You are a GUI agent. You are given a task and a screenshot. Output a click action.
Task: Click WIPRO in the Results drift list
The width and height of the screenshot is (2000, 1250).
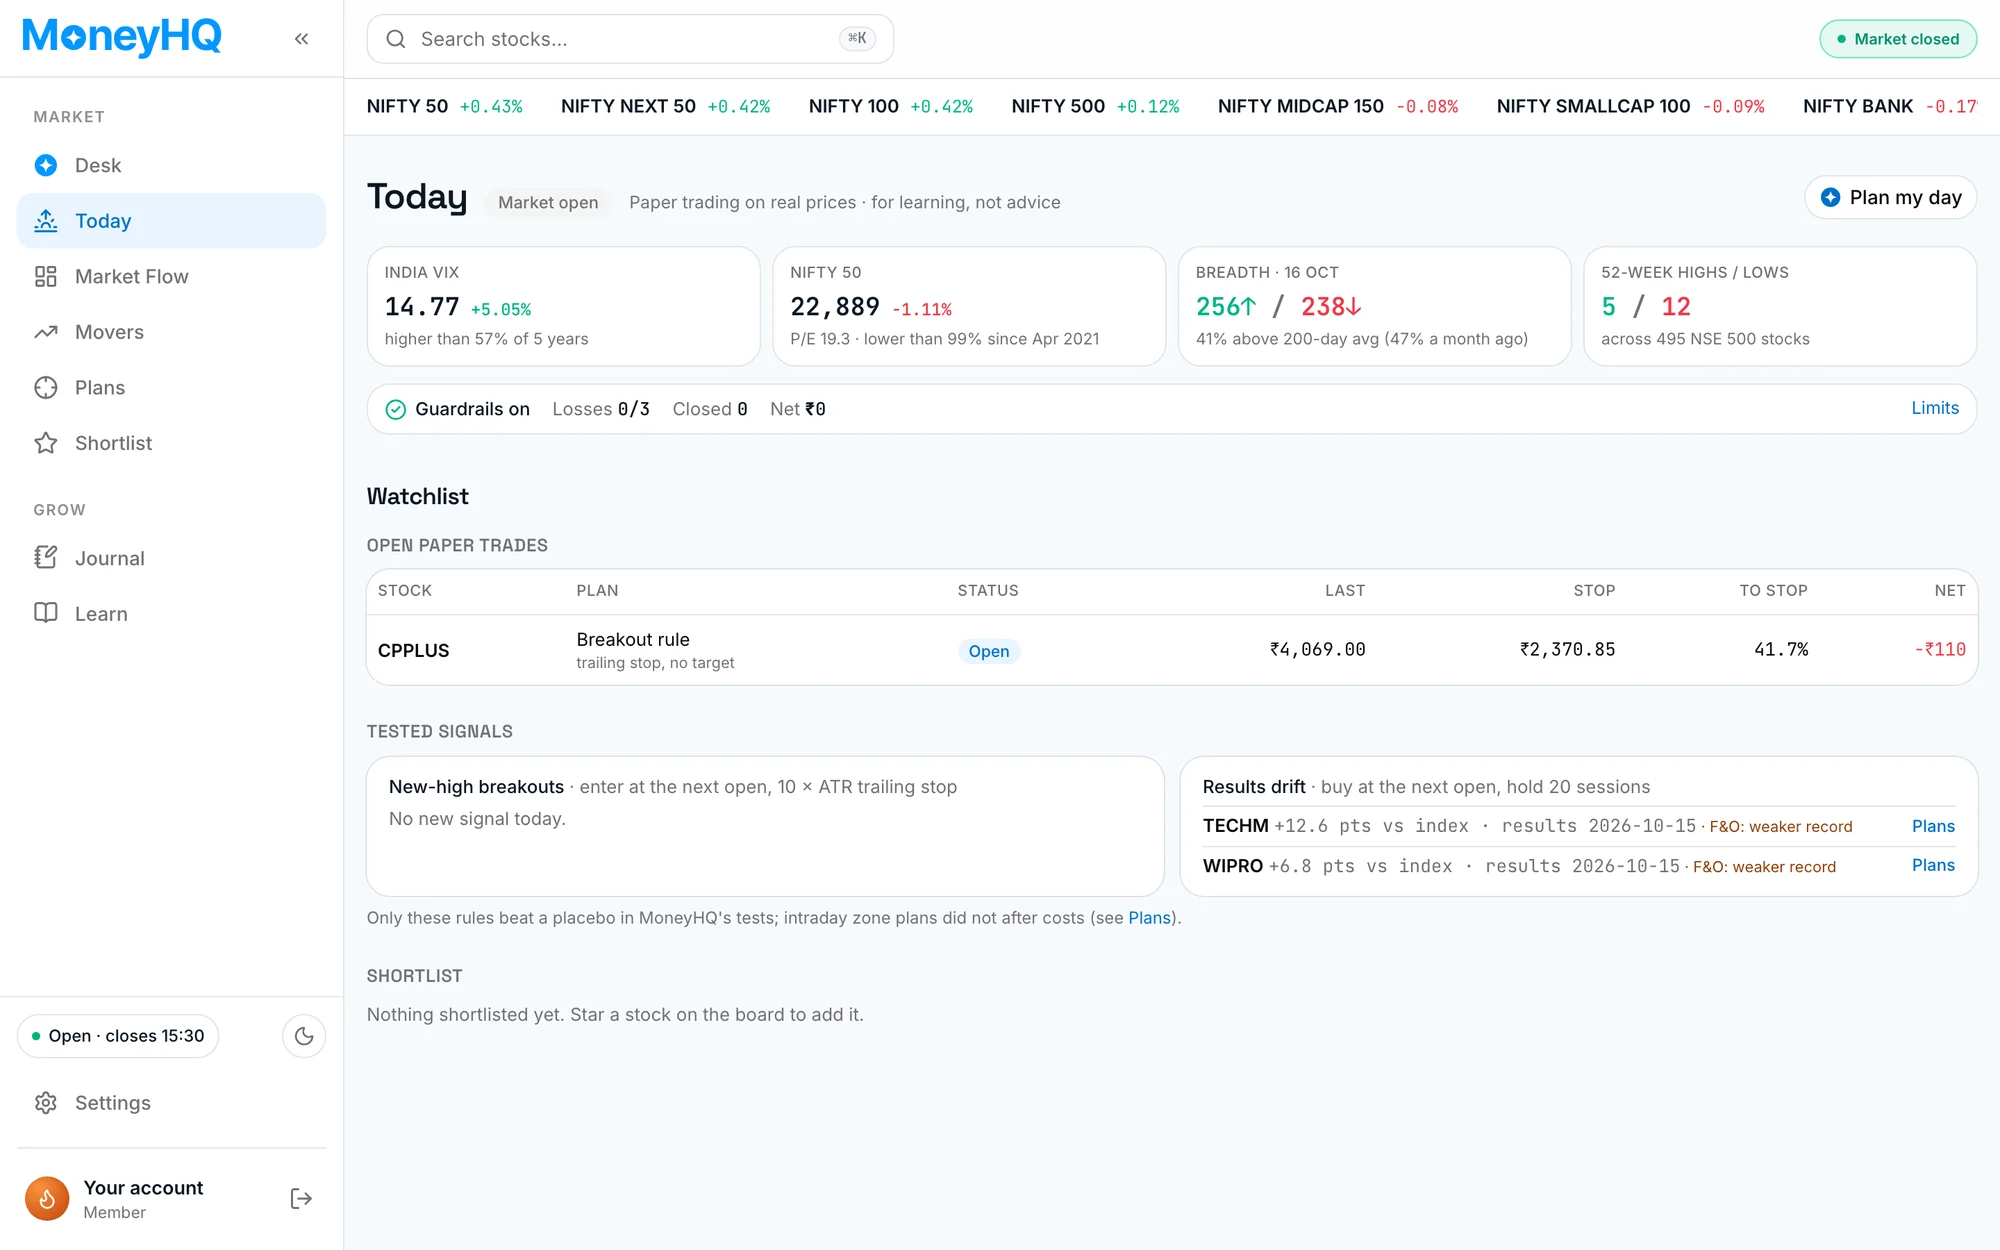1232,866
